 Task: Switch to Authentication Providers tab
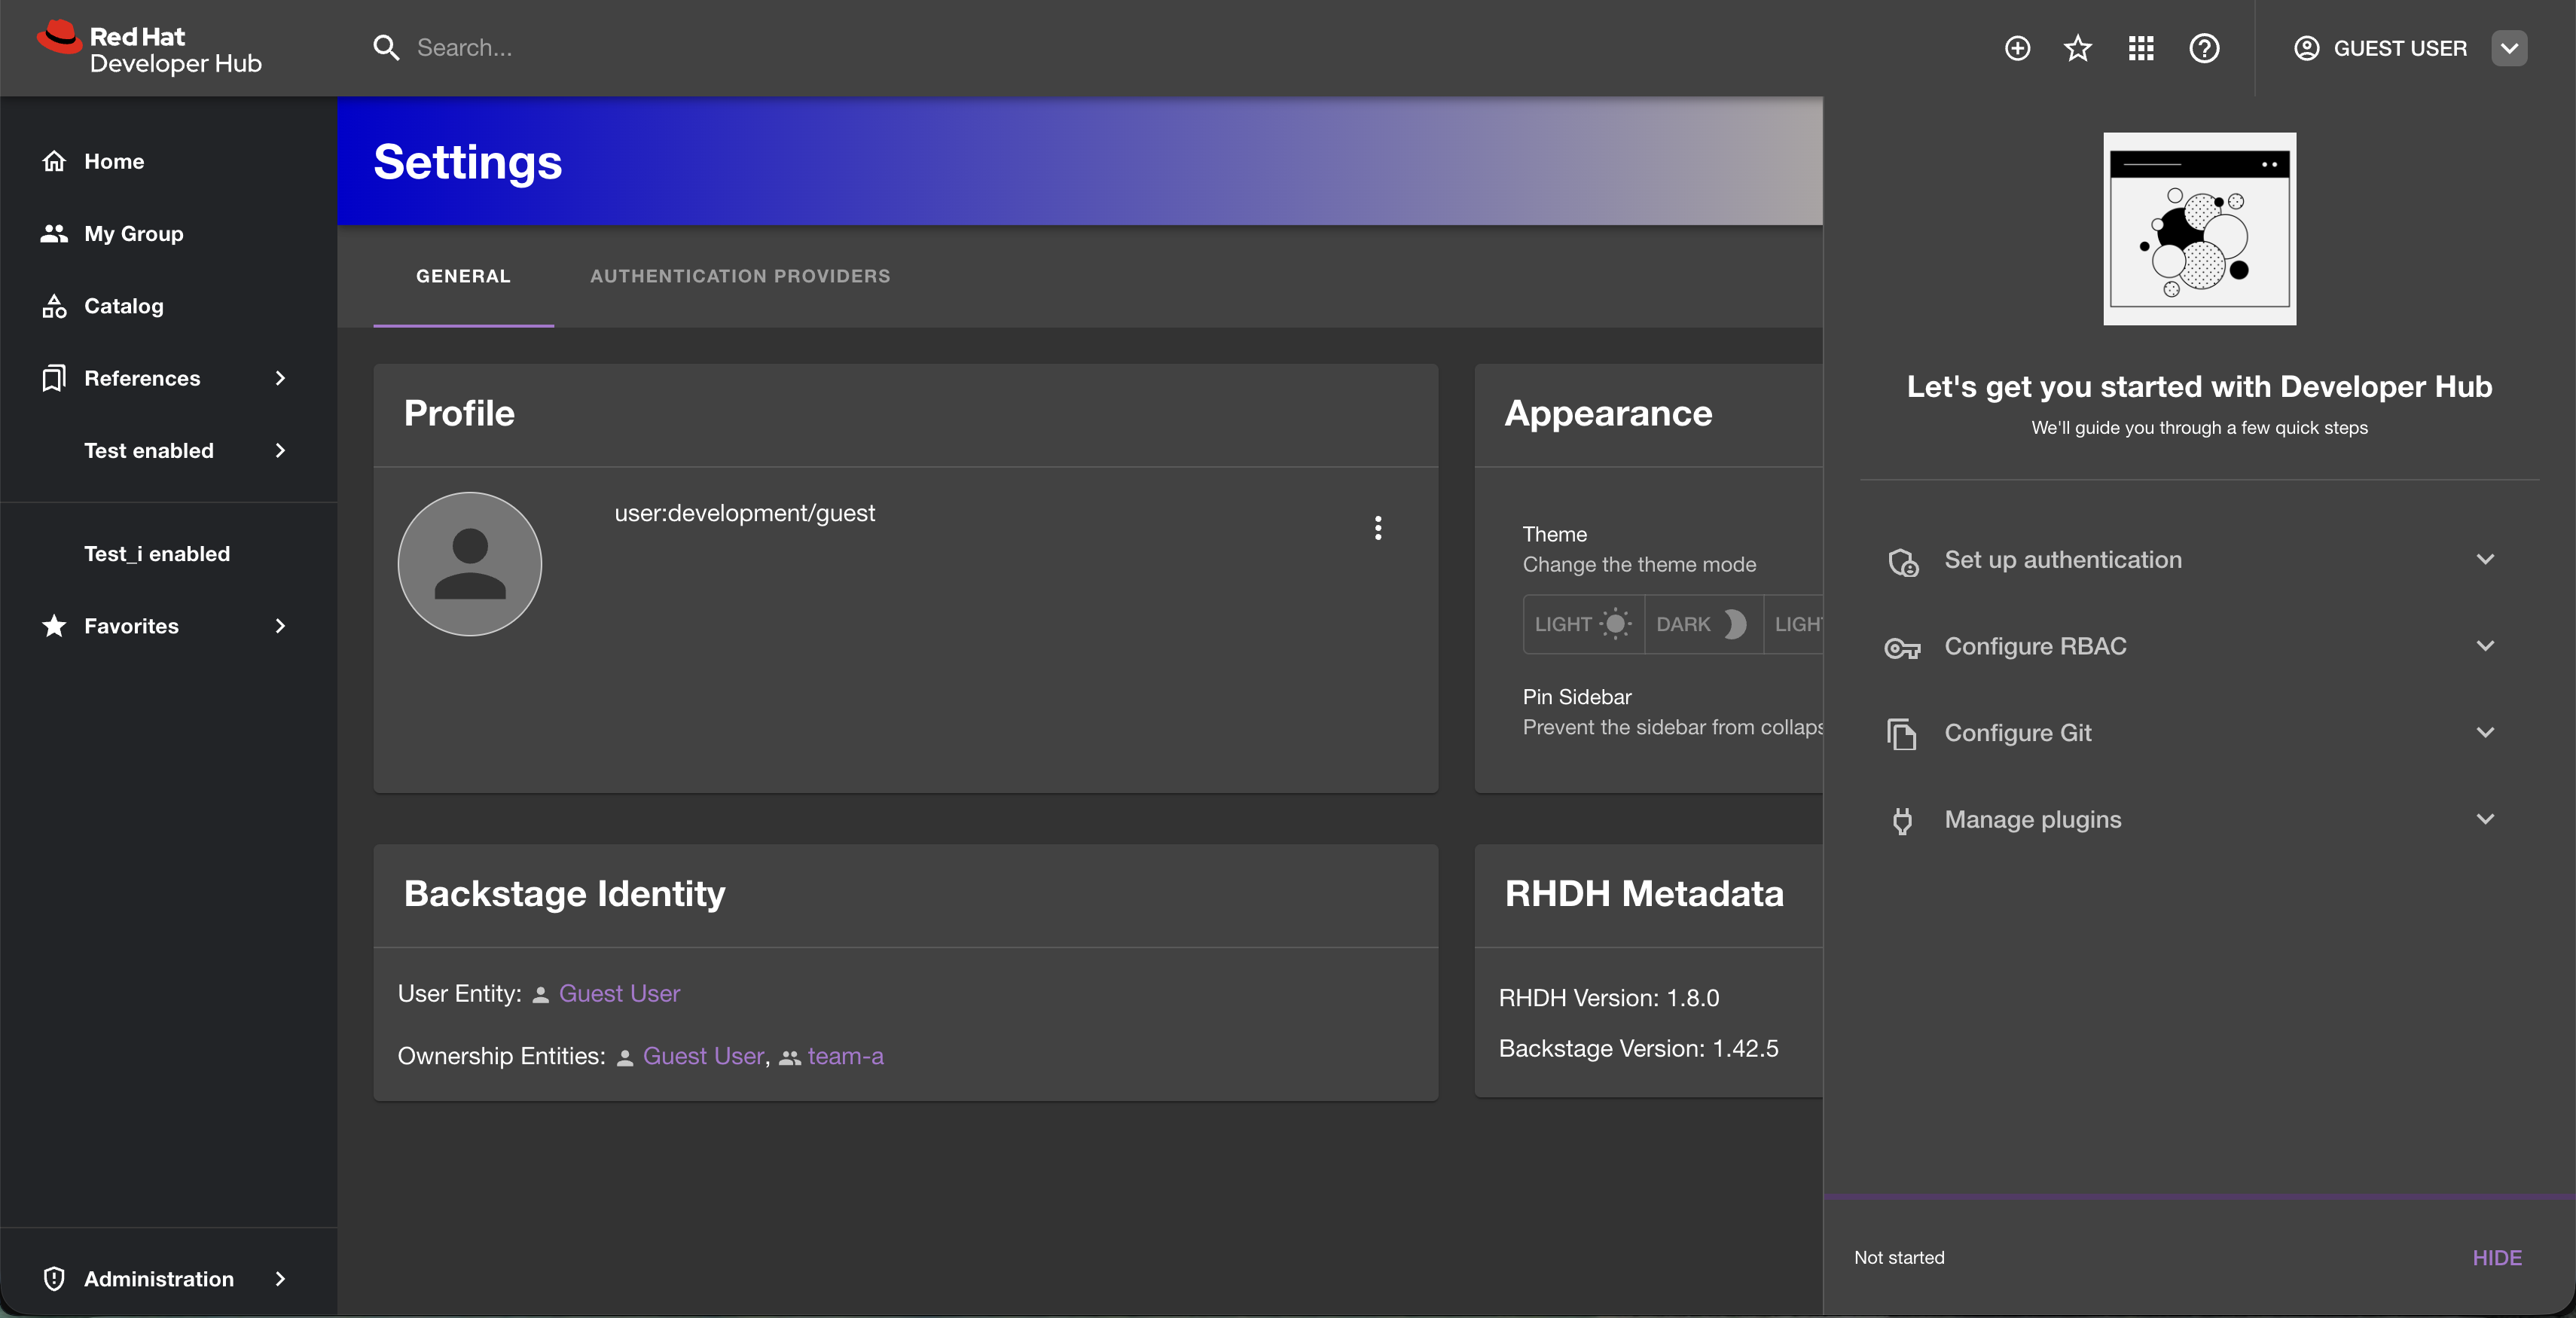point(740,276)
